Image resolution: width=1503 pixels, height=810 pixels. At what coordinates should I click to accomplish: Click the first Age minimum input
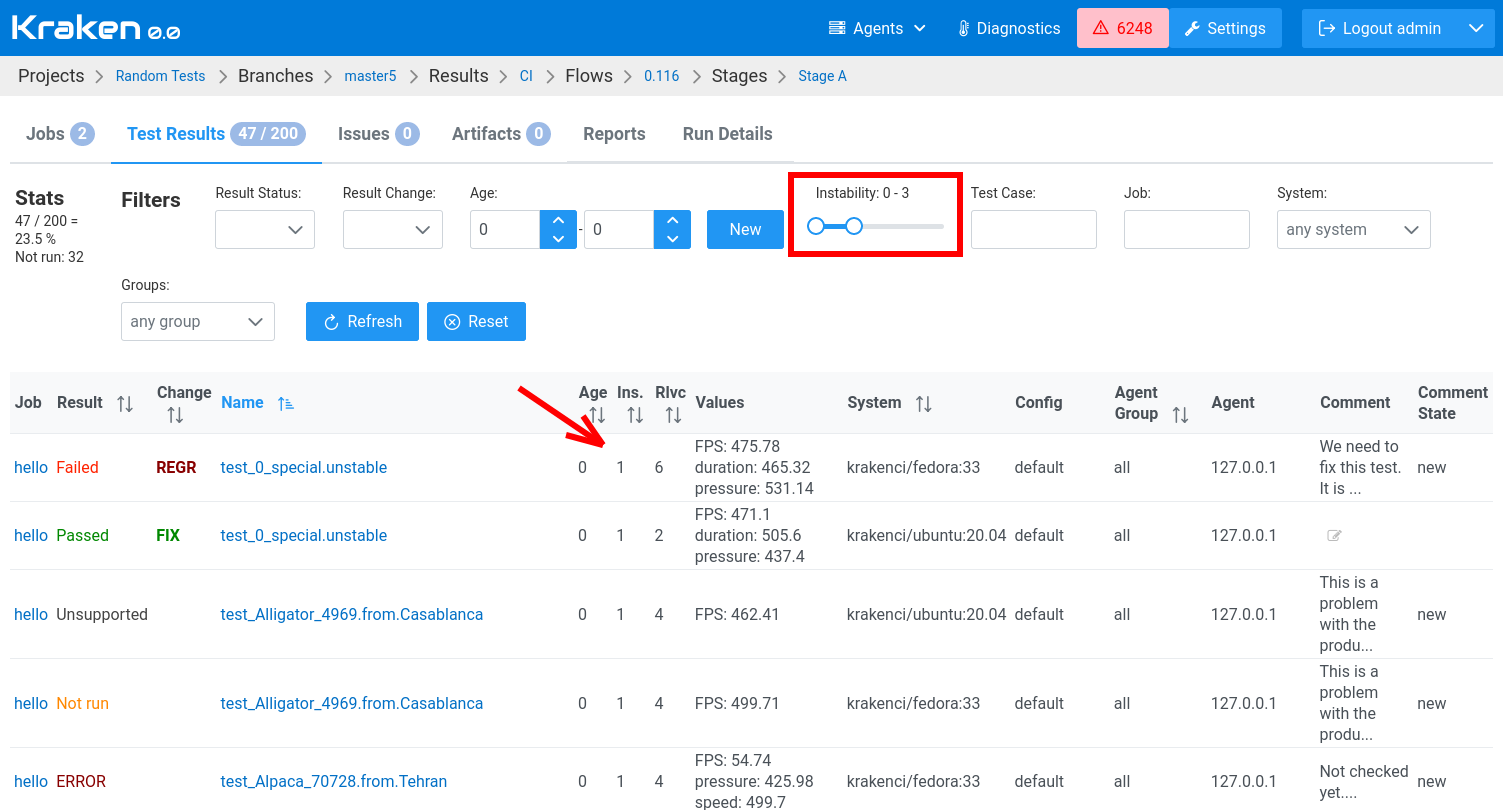pyautogui.click(x=505, y=229)
